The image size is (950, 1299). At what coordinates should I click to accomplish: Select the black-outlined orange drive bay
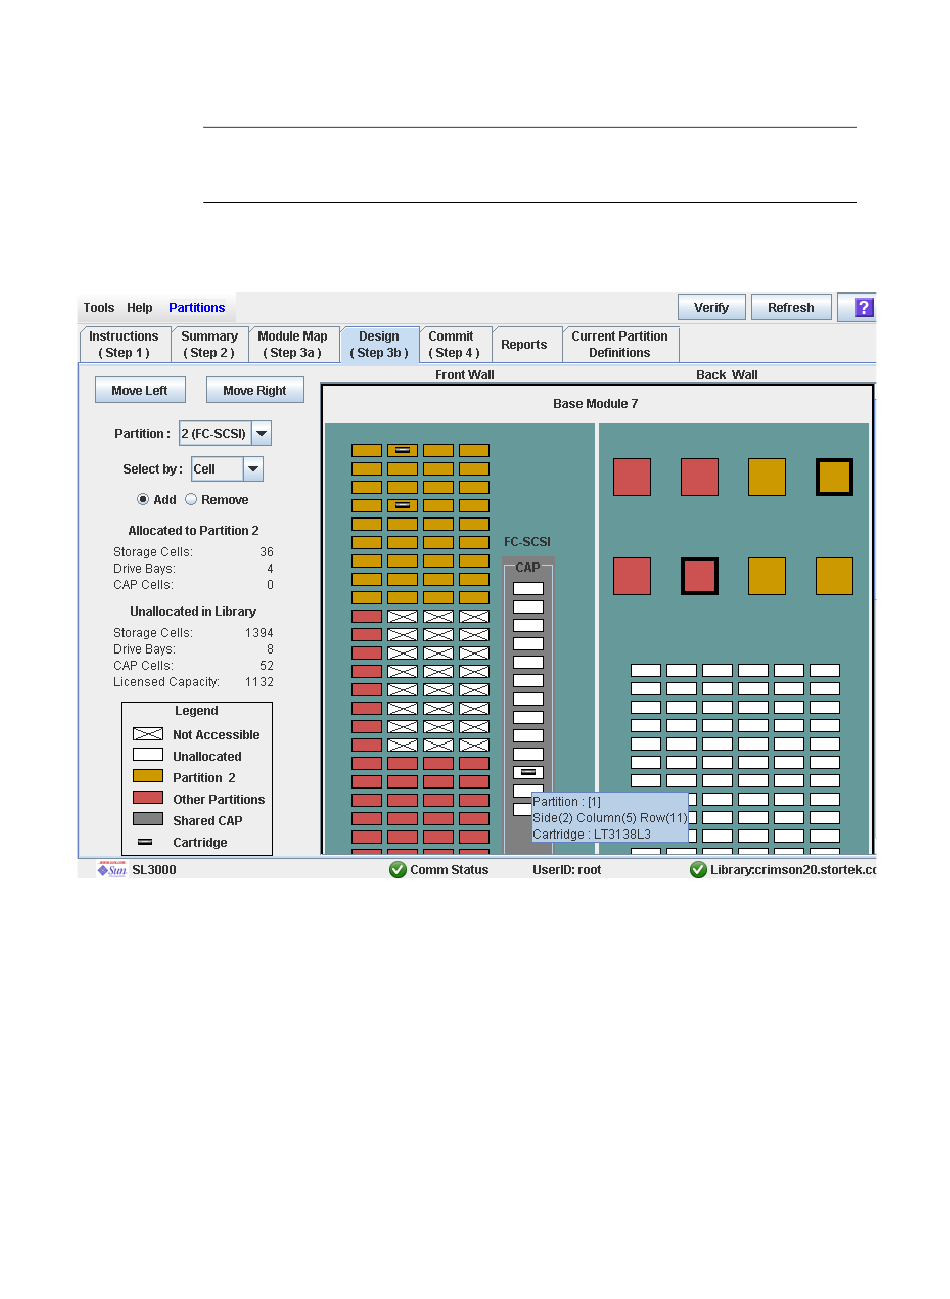[834, 477]
